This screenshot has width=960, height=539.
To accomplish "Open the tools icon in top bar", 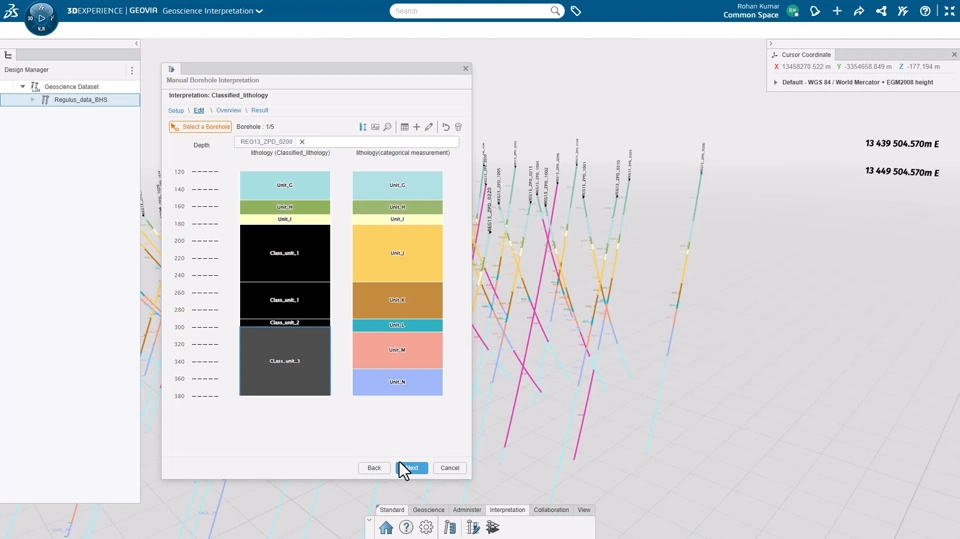I will [x=903, y=11].
